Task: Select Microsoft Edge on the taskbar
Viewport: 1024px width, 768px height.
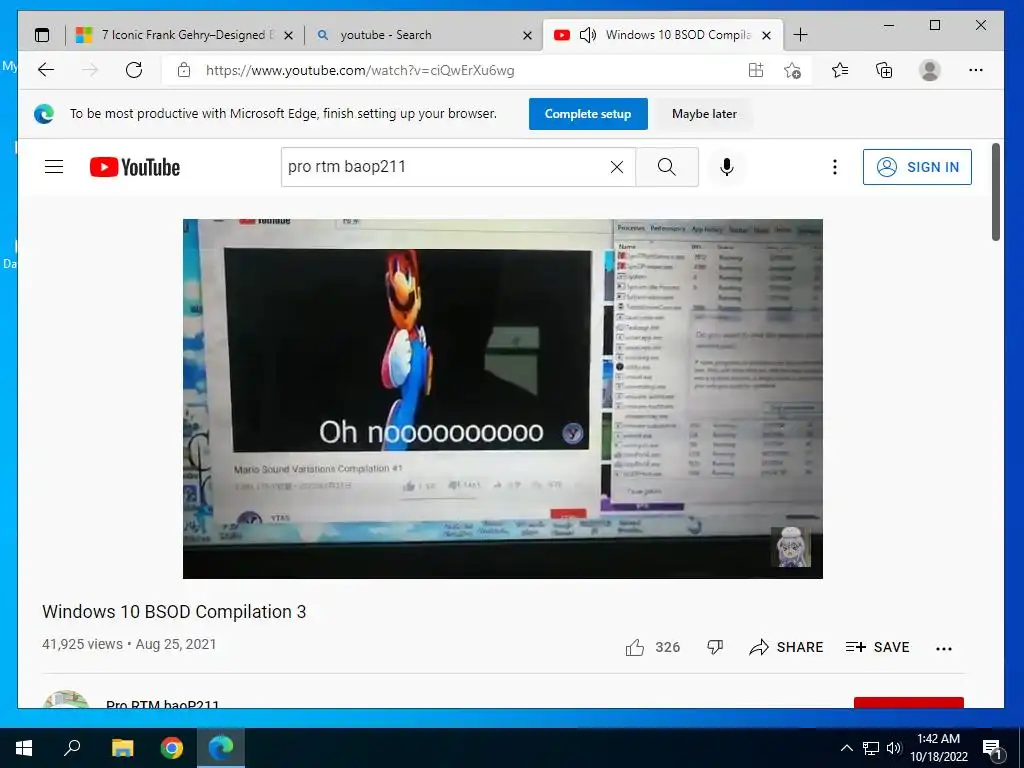Action: point(221,748)
